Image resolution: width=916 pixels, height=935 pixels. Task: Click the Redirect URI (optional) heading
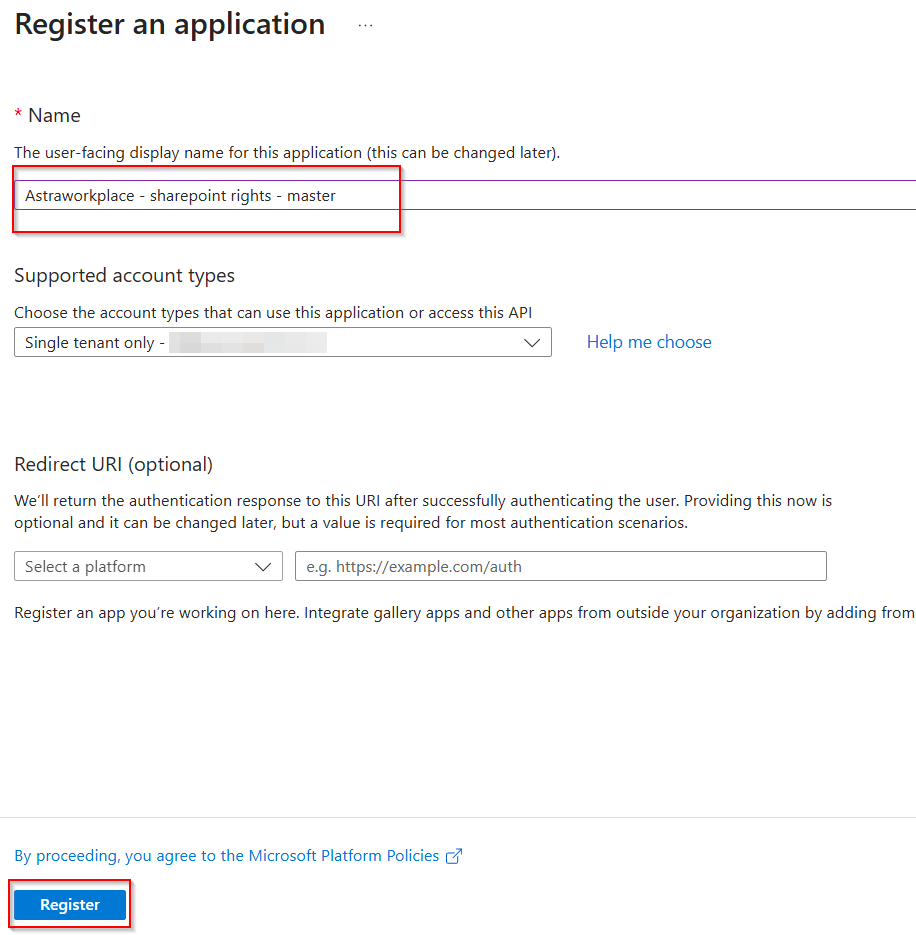pyautogui.click(x=113, y=464)
